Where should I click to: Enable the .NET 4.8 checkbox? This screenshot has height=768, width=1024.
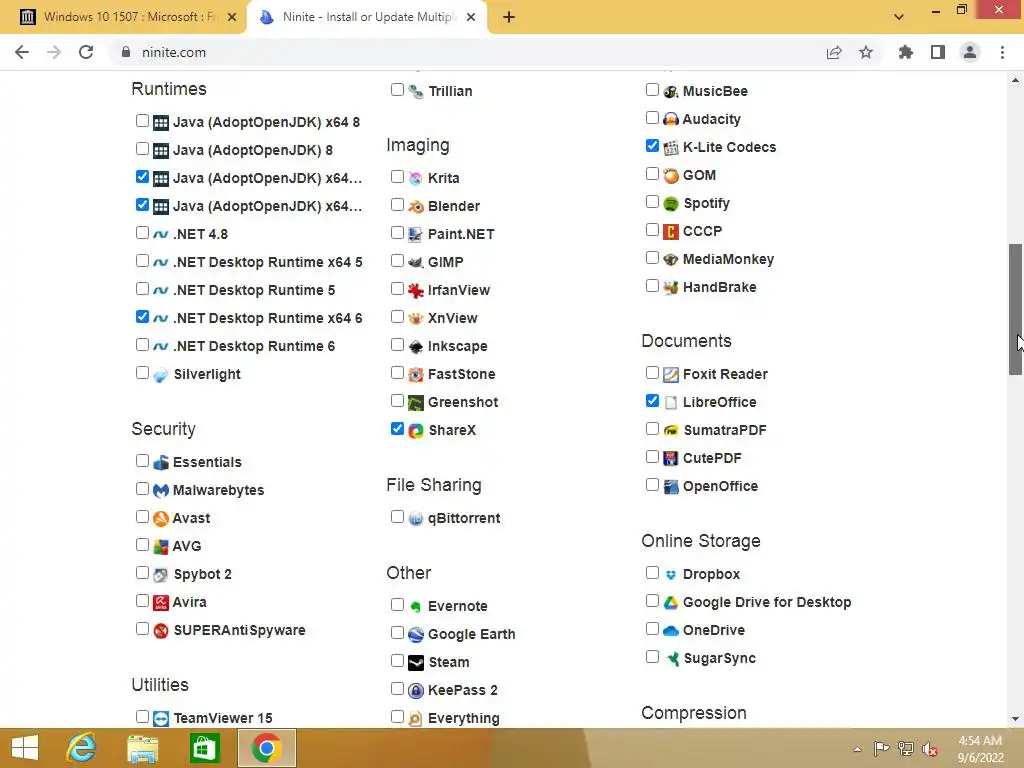click(142, 232)
